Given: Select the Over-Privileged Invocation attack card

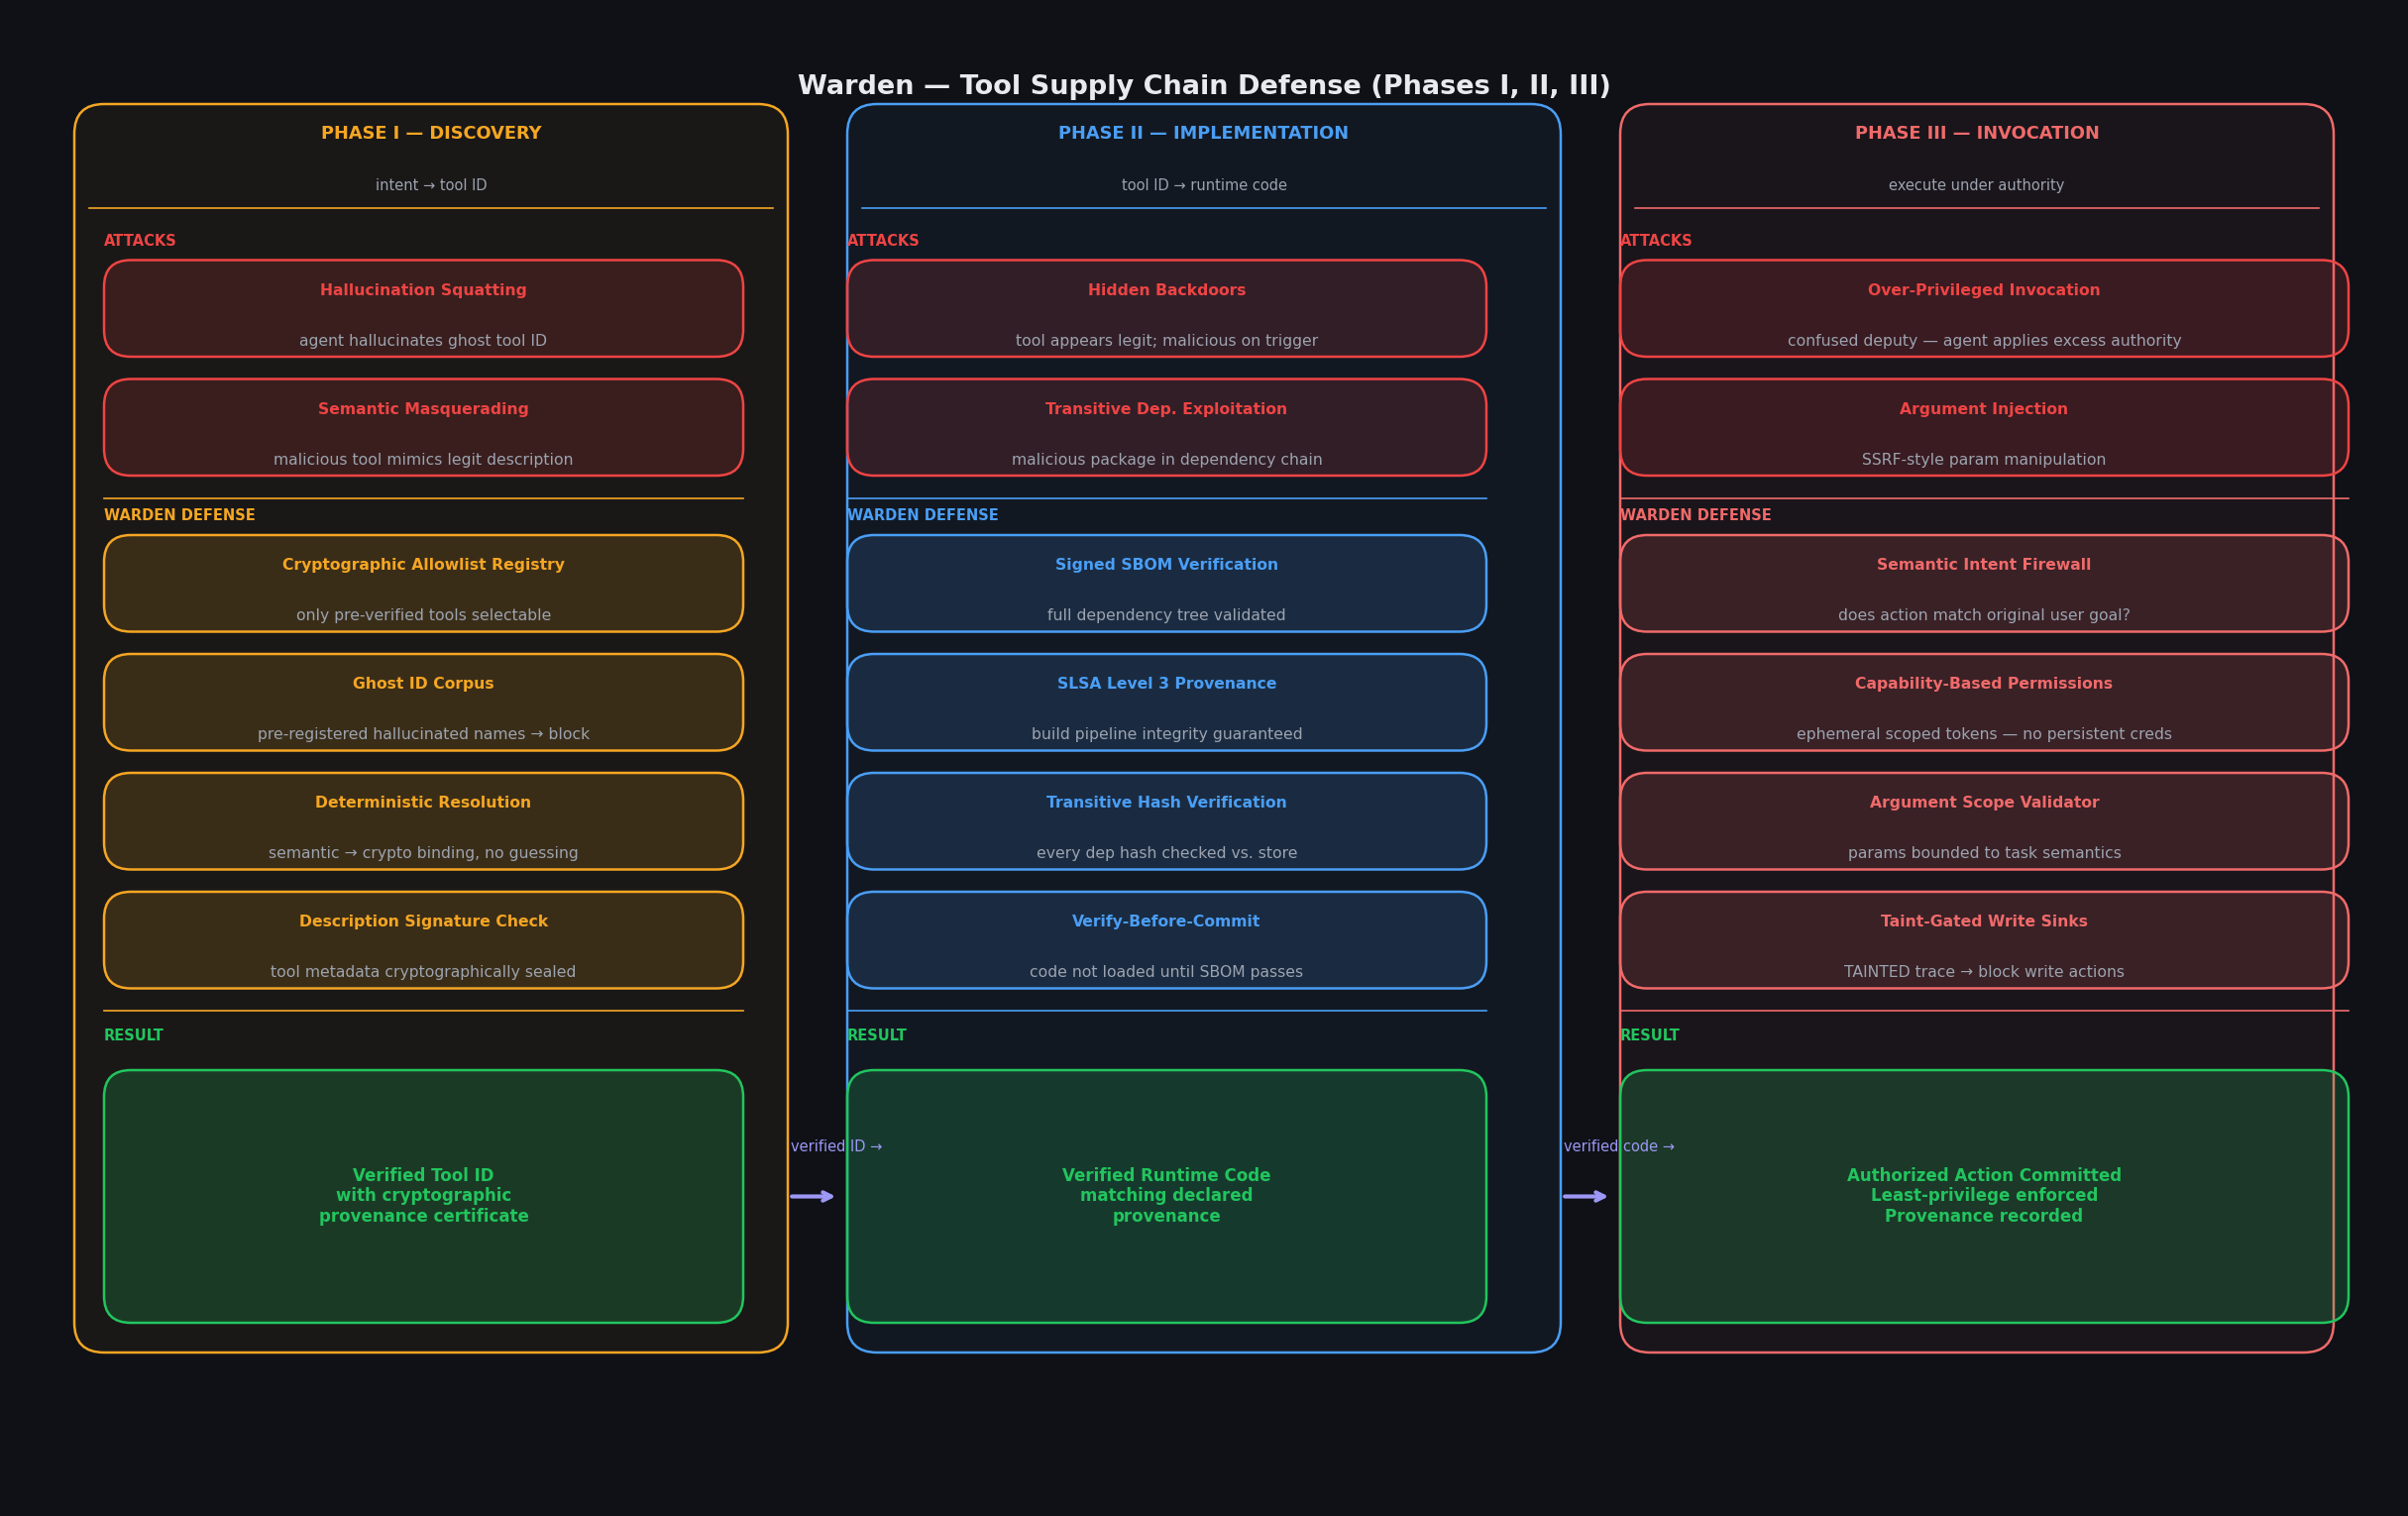Looking at the screenshot, I should (1983, 308).
